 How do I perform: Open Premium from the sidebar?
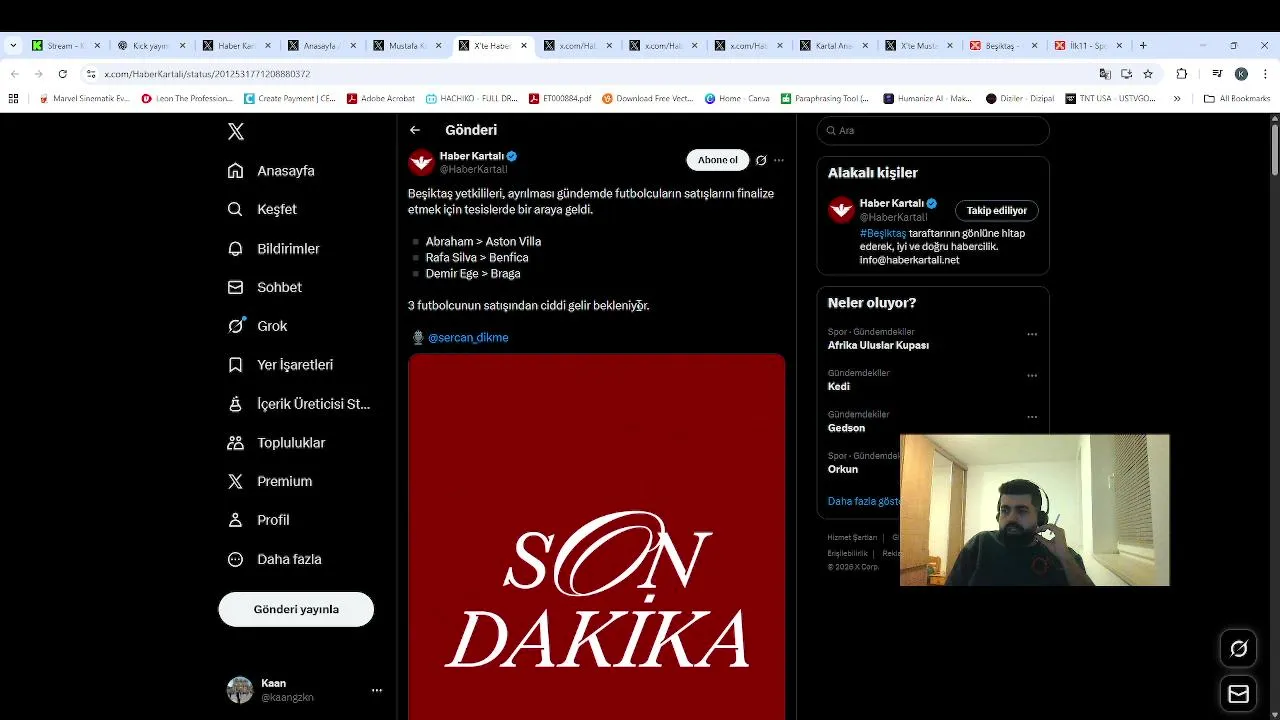click(270, 481)
